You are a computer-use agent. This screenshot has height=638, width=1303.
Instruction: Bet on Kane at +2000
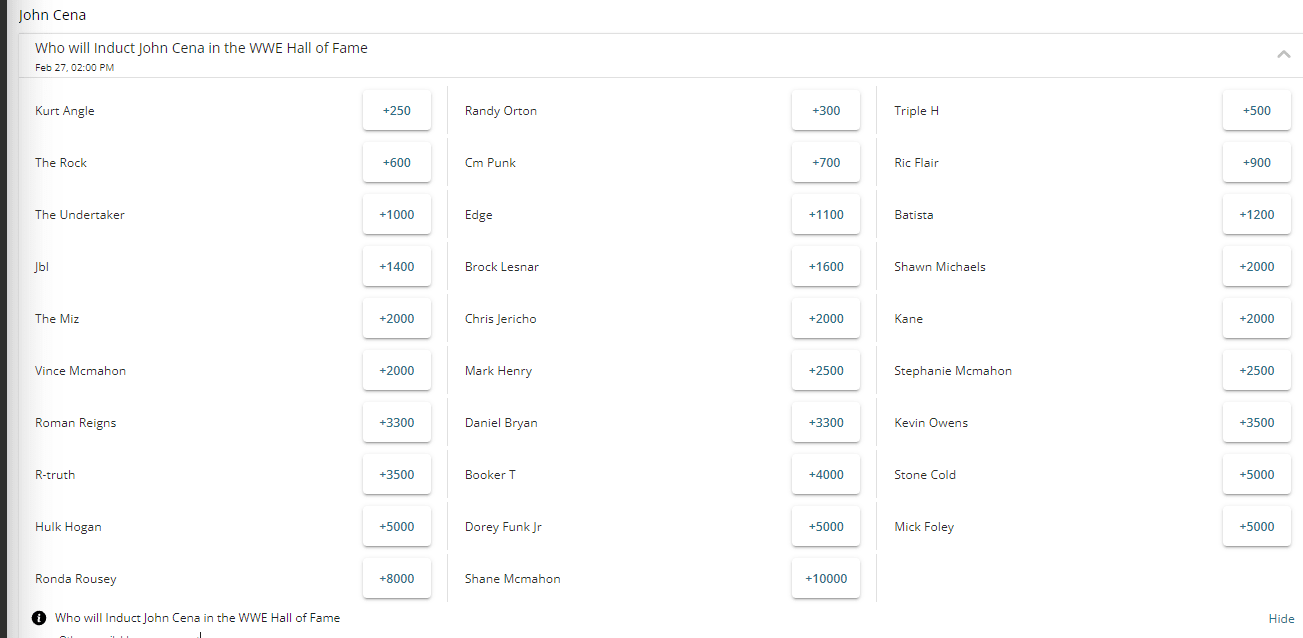coord(1257,319)
